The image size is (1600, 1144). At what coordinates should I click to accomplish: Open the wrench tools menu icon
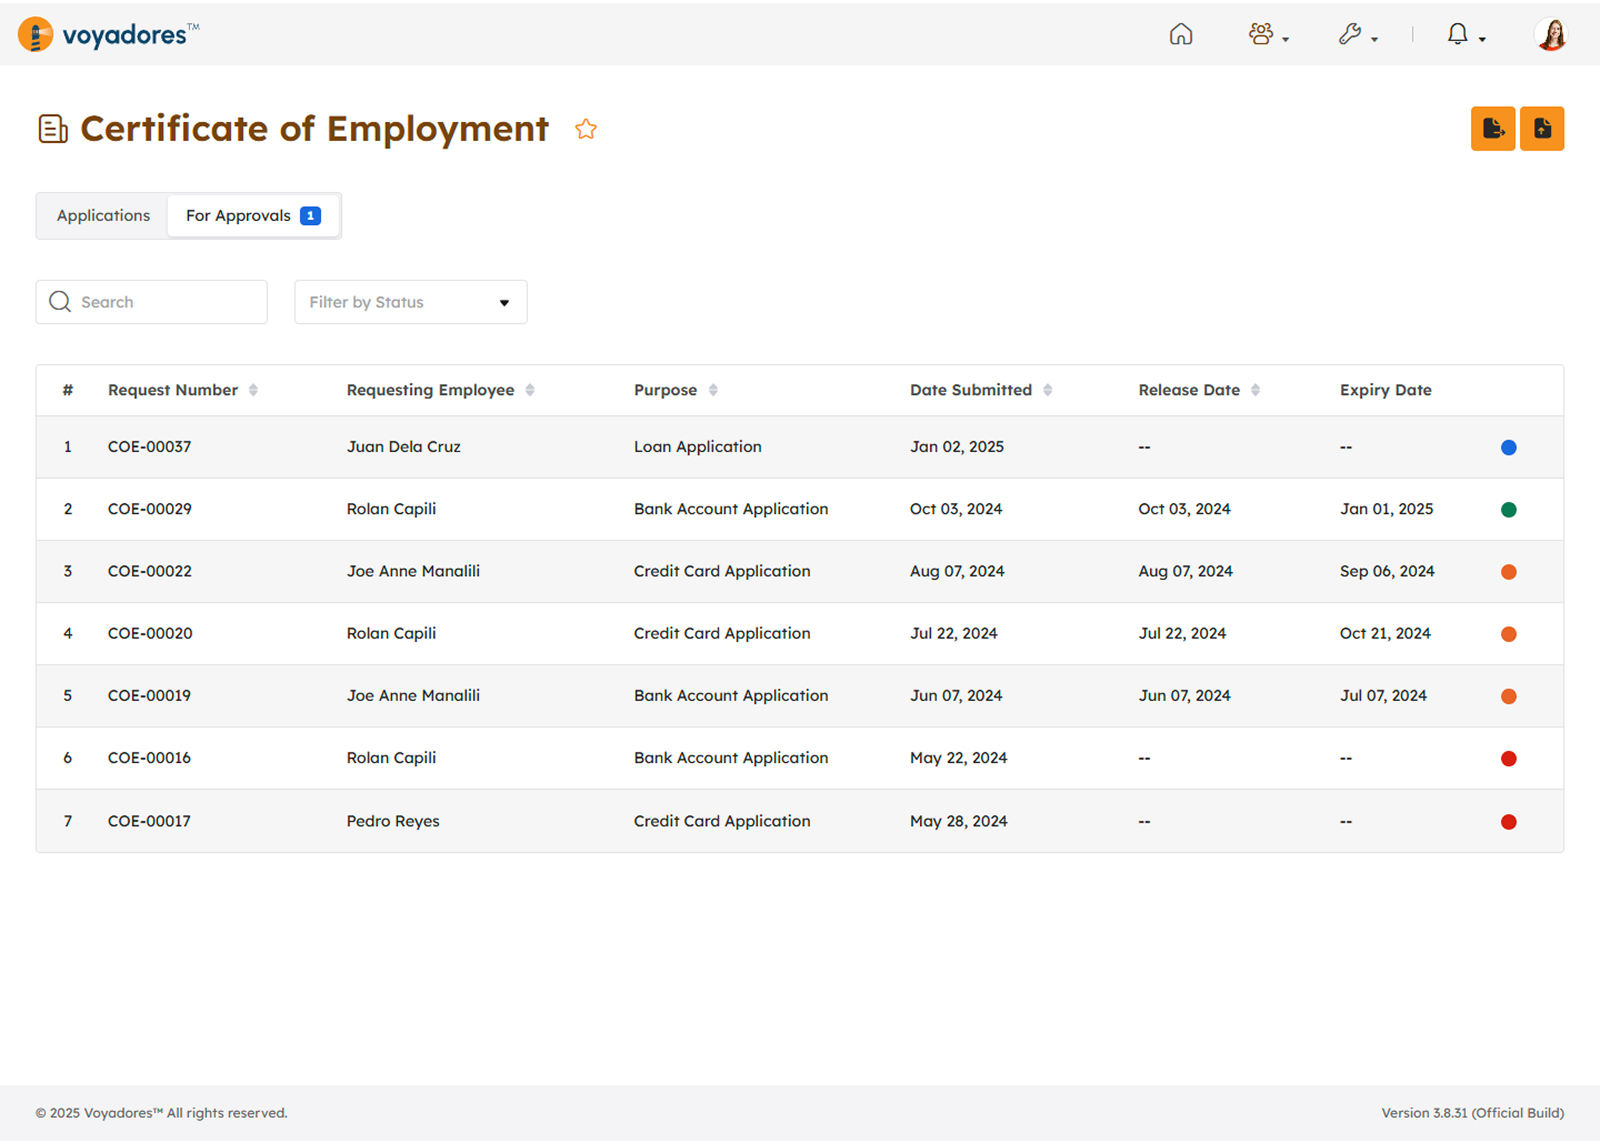click(1358, 35)
